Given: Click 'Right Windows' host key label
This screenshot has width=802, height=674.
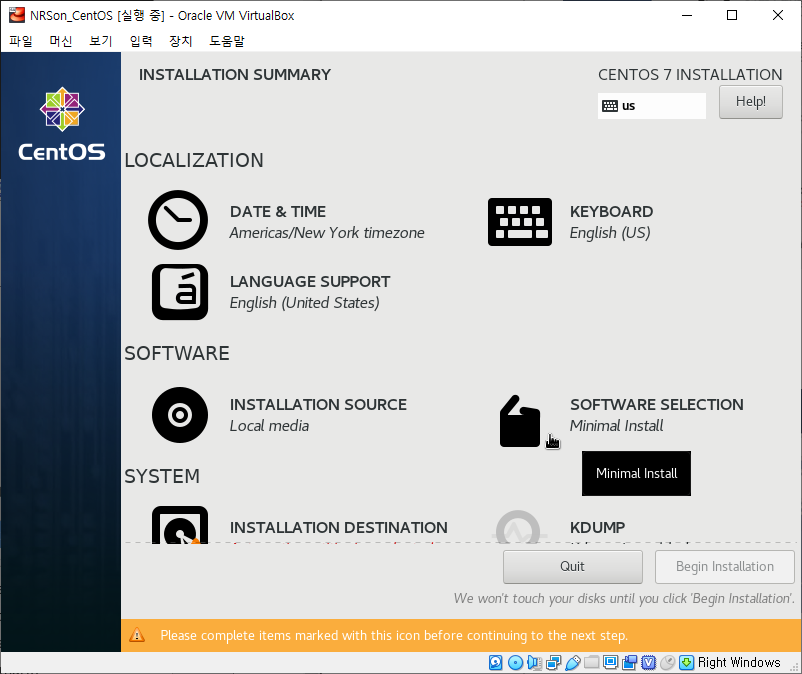Looking at the screenshot, I should pos(739,663).
